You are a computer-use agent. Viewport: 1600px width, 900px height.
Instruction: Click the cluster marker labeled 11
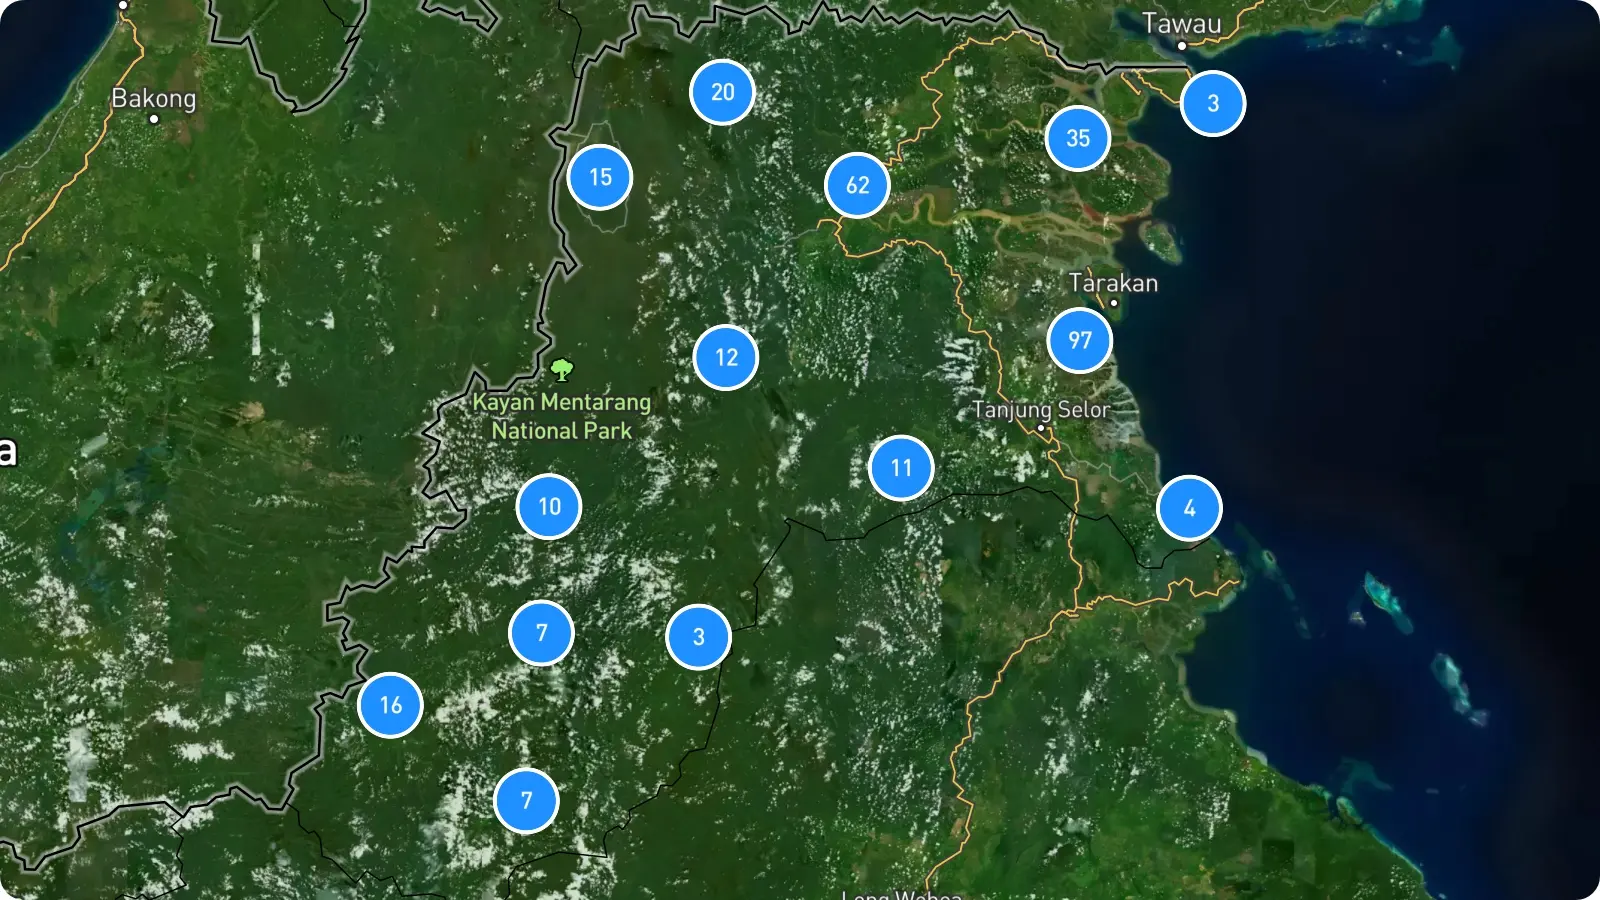[x=901, y=467]
